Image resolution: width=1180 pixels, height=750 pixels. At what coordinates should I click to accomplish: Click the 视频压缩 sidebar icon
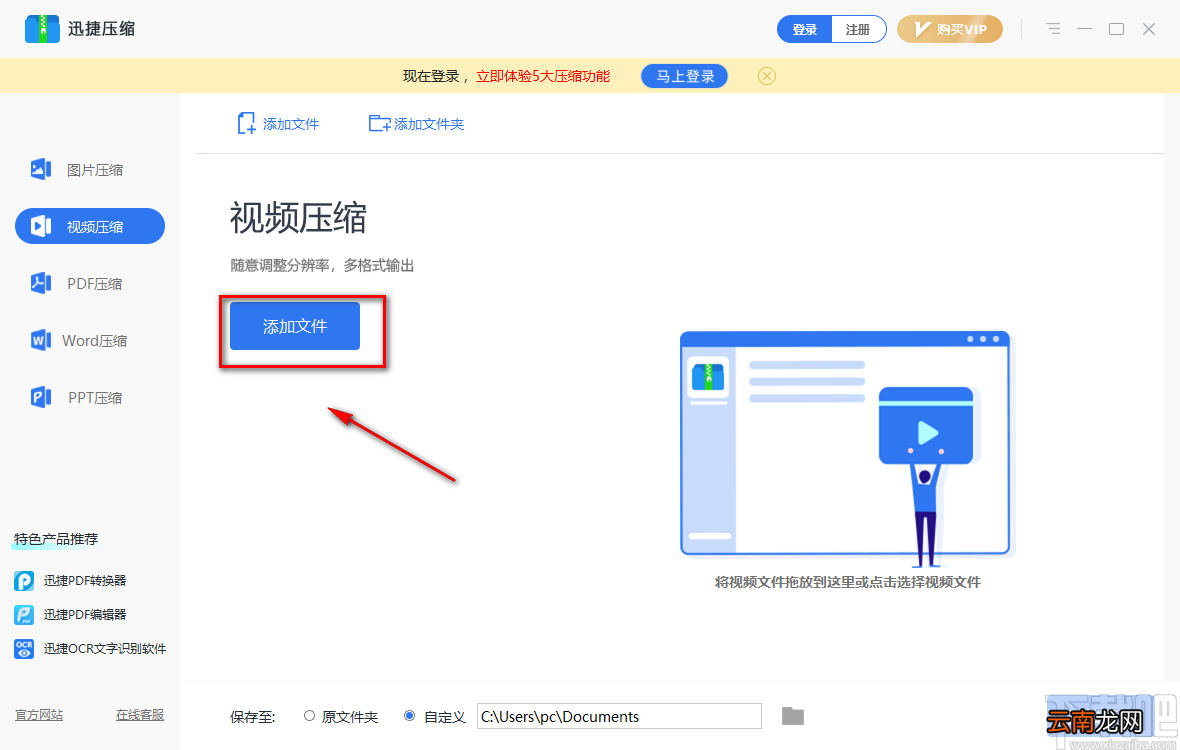41,226
